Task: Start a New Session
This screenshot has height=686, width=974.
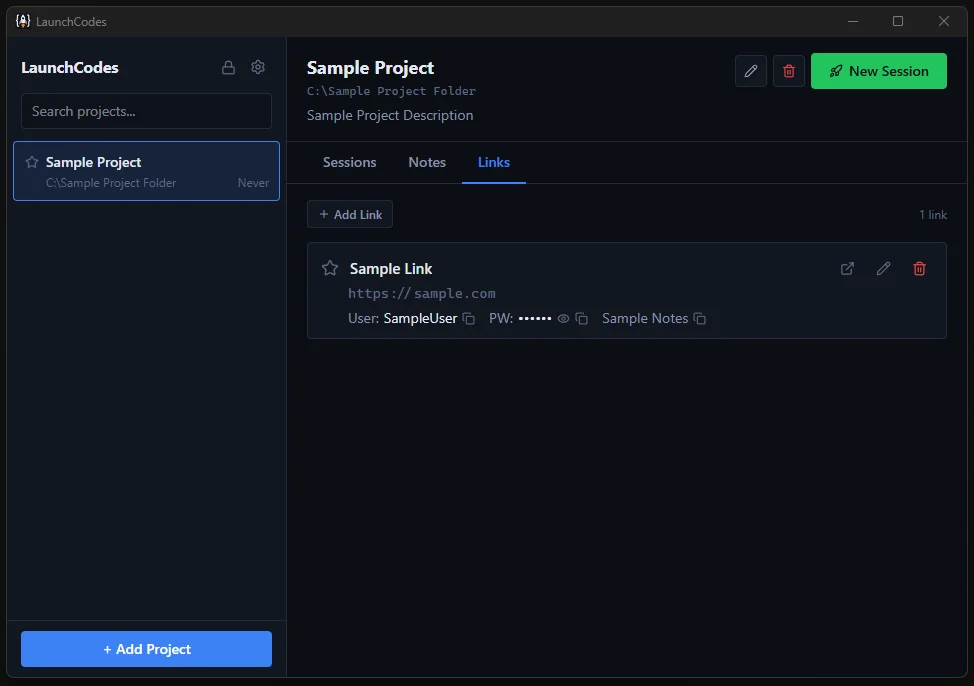Action: click(x=878, y=71)
